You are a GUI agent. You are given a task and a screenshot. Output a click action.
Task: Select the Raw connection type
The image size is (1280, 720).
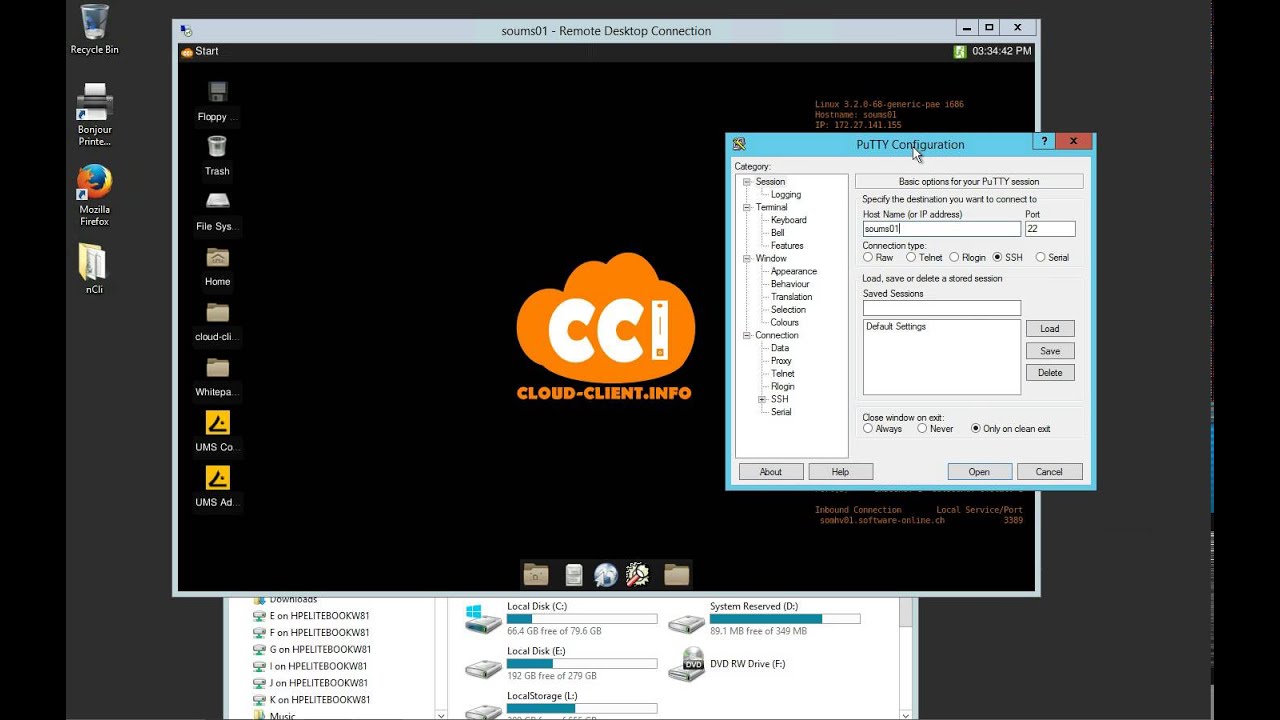pyautogui.click(x=868, y=257)
